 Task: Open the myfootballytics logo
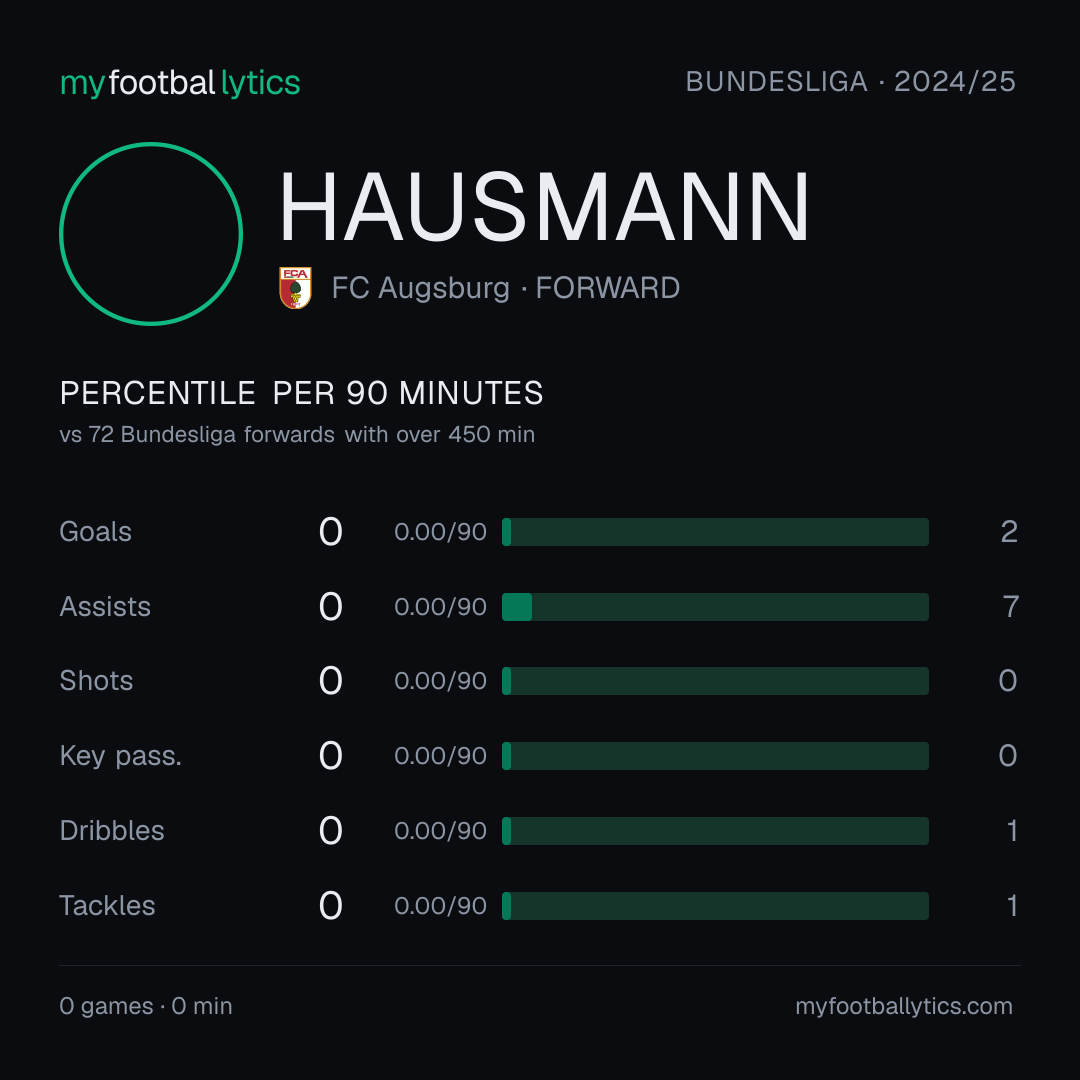click(x=180, y=83)
